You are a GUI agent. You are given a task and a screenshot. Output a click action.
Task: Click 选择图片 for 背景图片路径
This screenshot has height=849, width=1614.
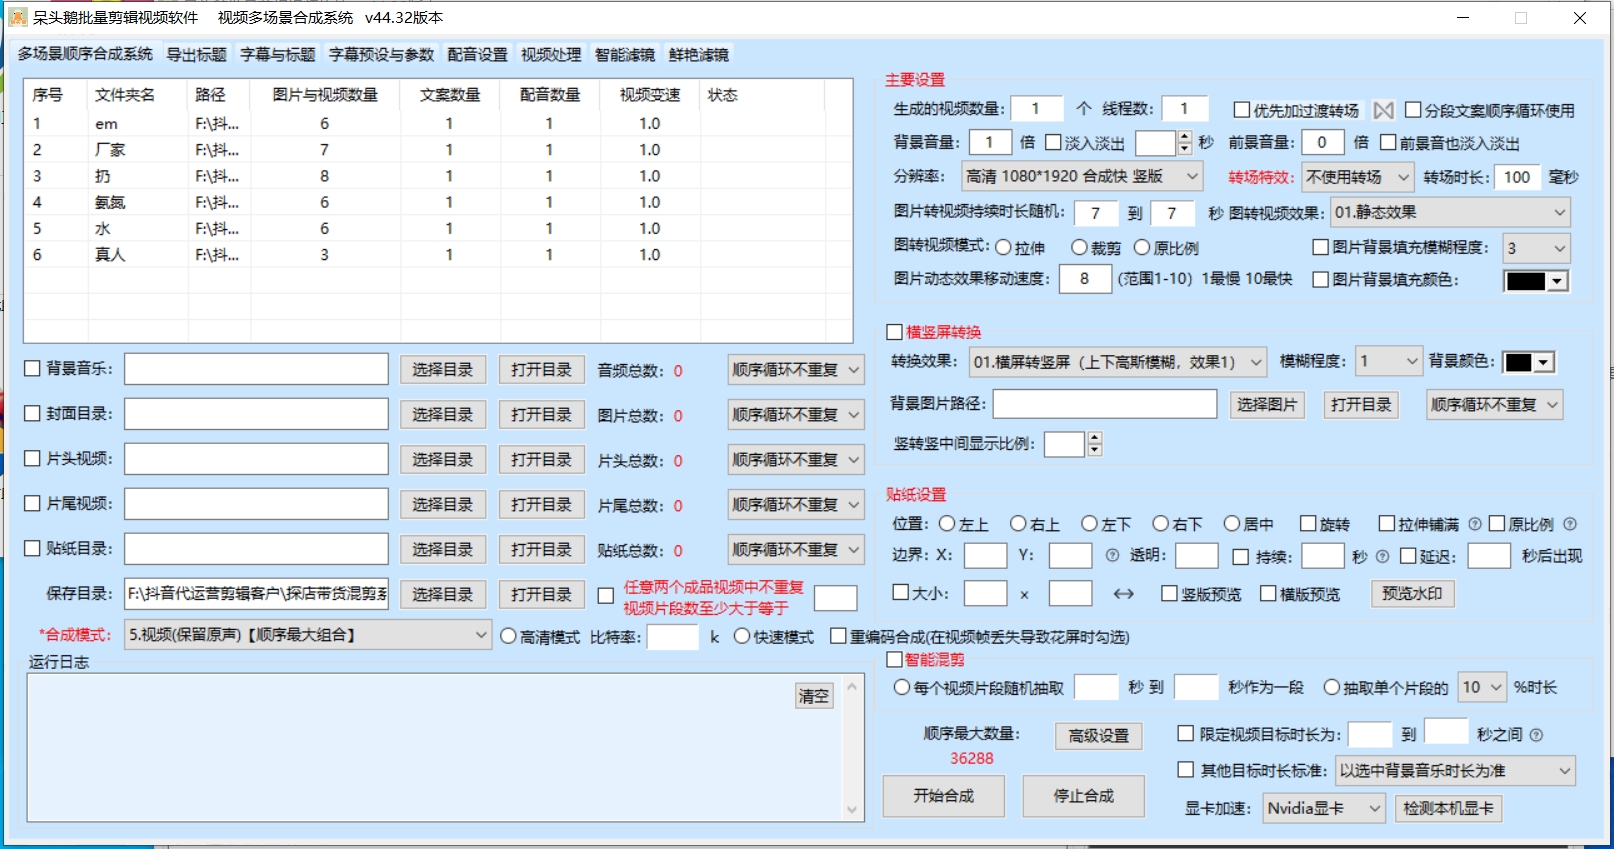point(1266,405)
